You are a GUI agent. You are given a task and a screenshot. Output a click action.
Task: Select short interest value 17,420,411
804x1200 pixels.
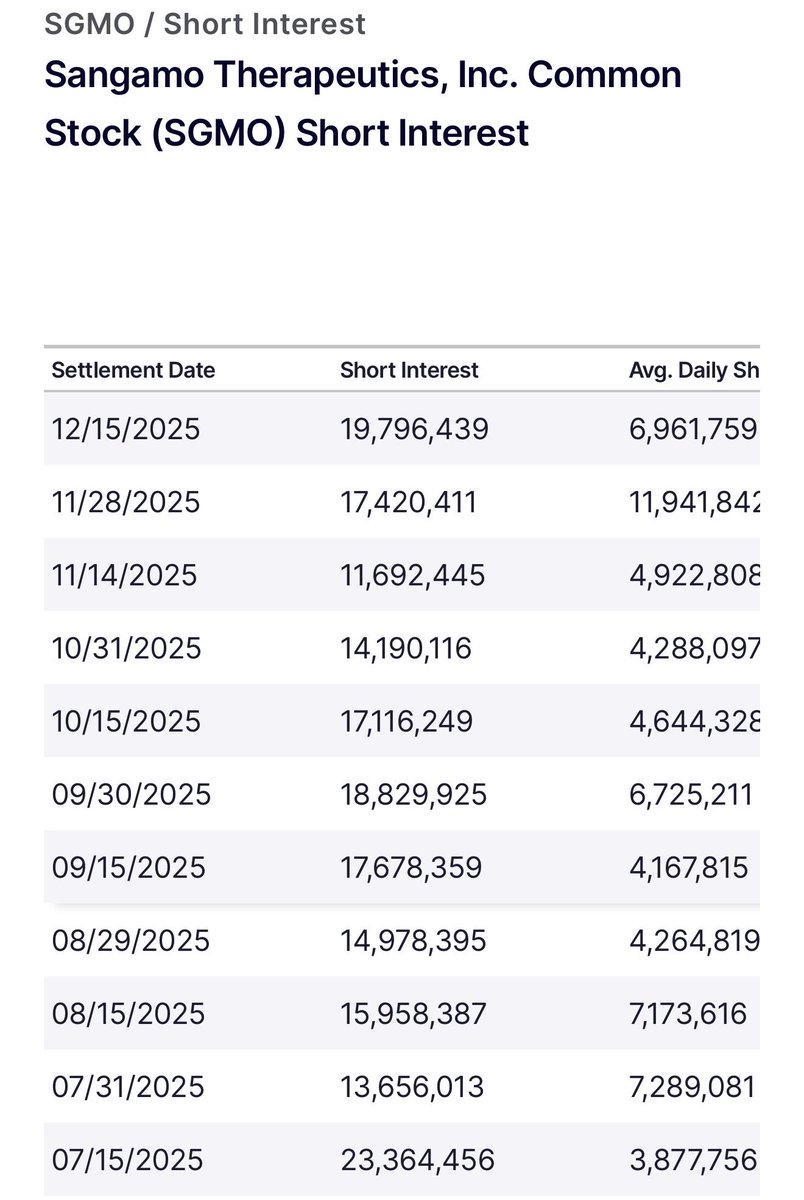[x=408, y=502]
